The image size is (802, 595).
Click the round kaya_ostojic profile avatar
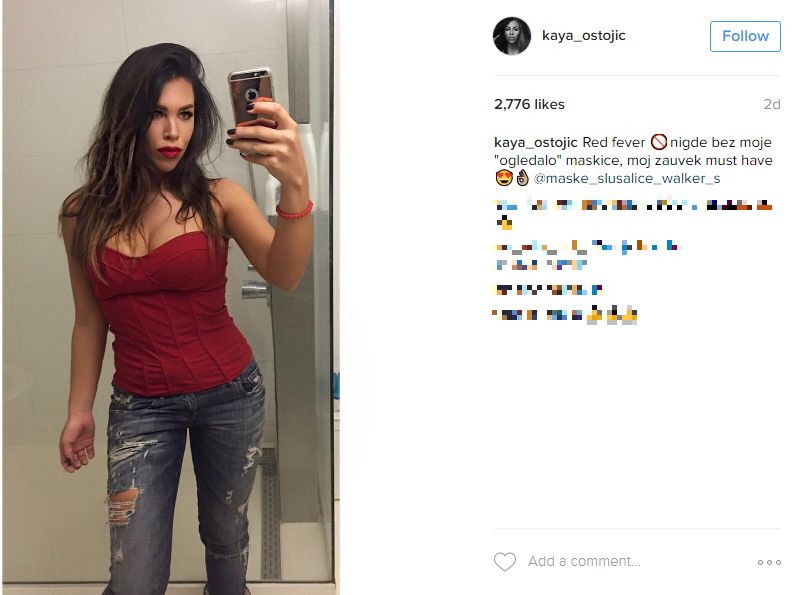(511, 36)
